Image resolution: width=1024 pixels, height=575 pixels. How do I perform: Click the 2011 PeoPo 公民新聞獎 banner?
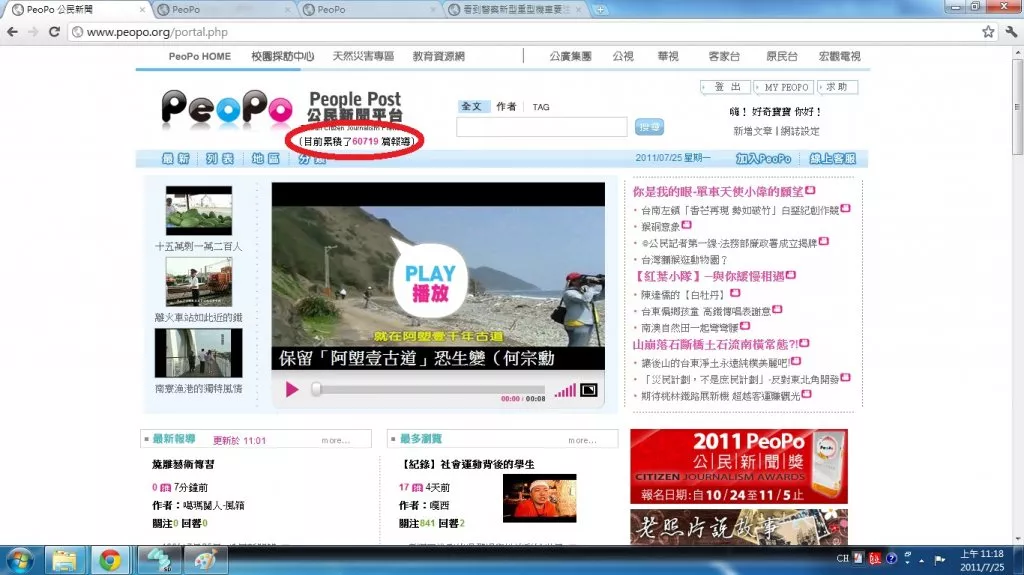[739, 466]
